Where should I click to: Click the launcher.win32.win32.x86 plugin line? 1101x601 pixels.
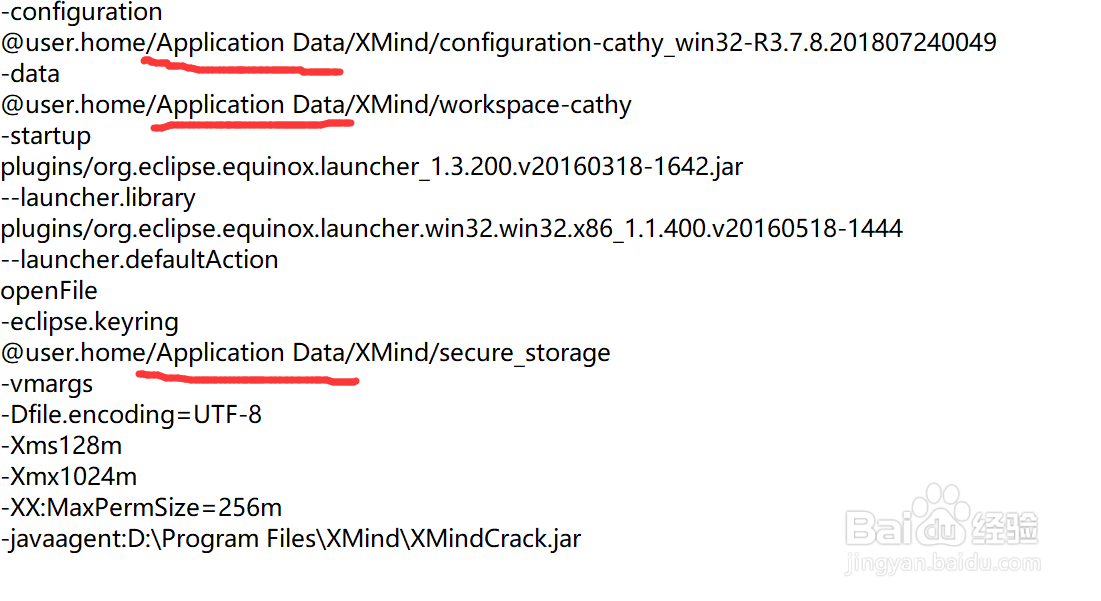point(451,229)
